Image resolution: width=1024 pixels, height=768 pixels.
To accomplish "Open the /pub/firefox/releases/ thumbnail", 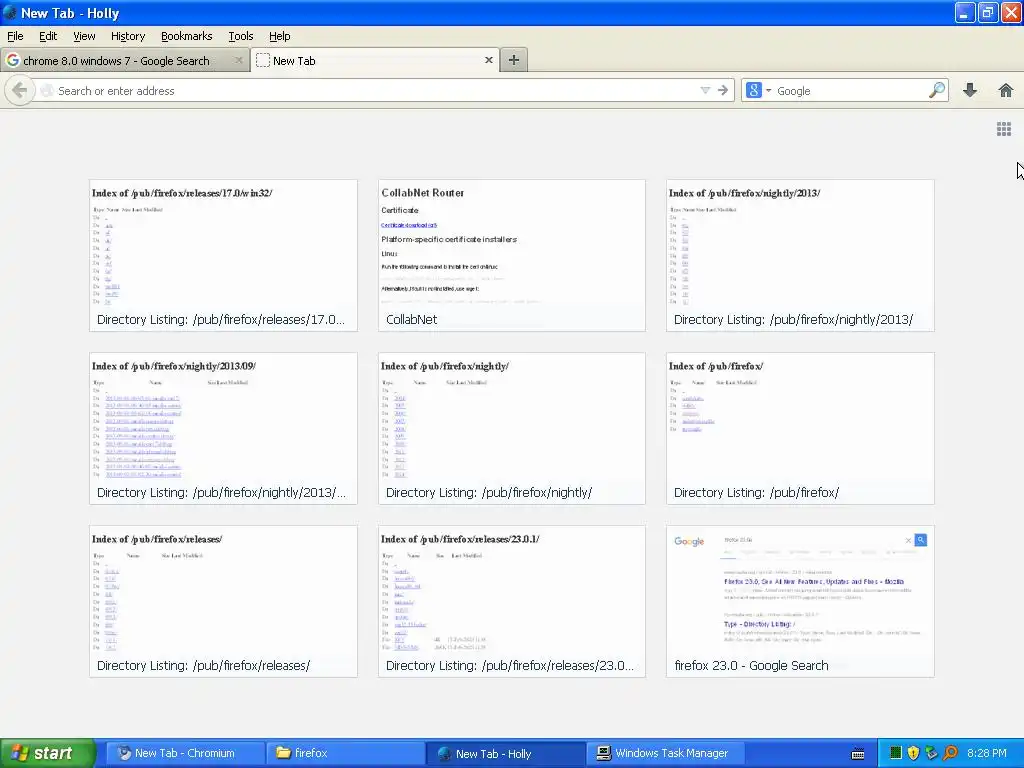I will tap(223, 601).
